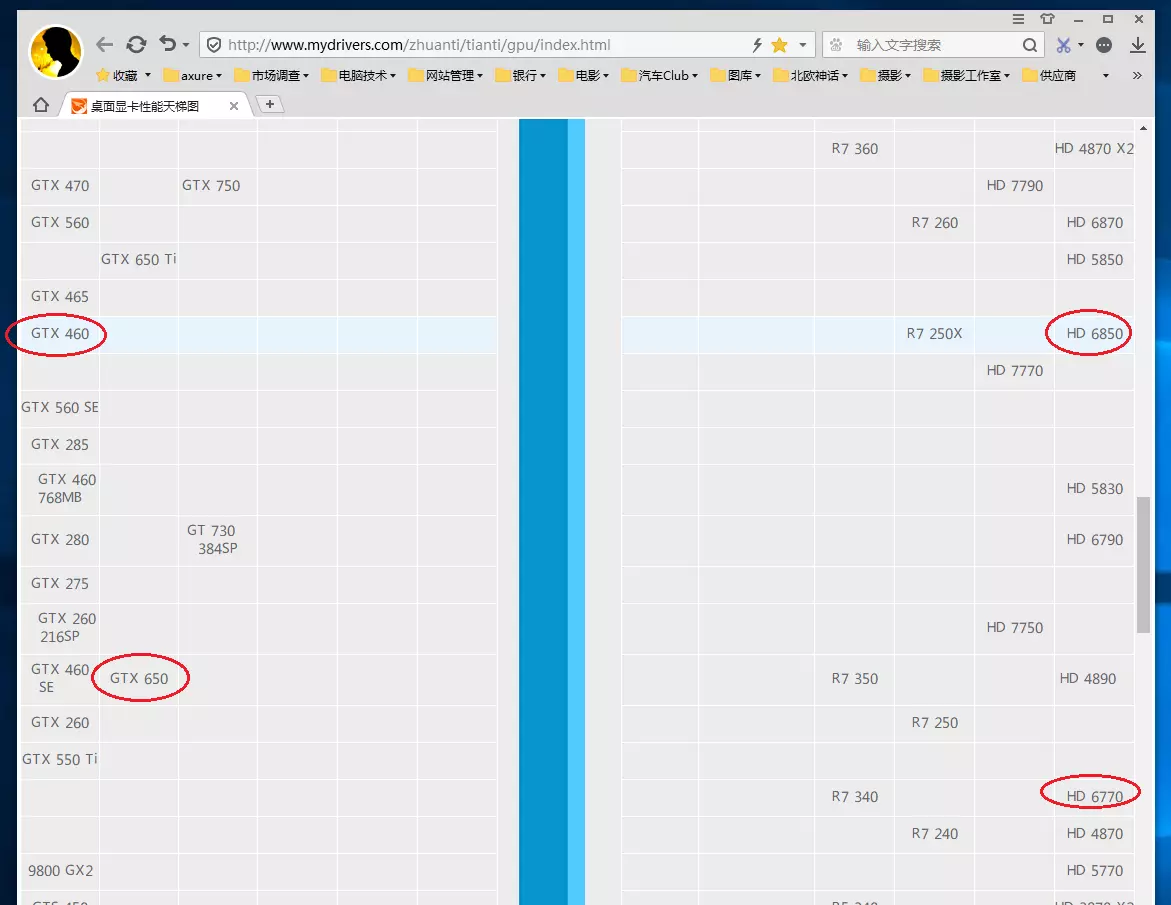Click the paw search engine icon

coord(836,45)
